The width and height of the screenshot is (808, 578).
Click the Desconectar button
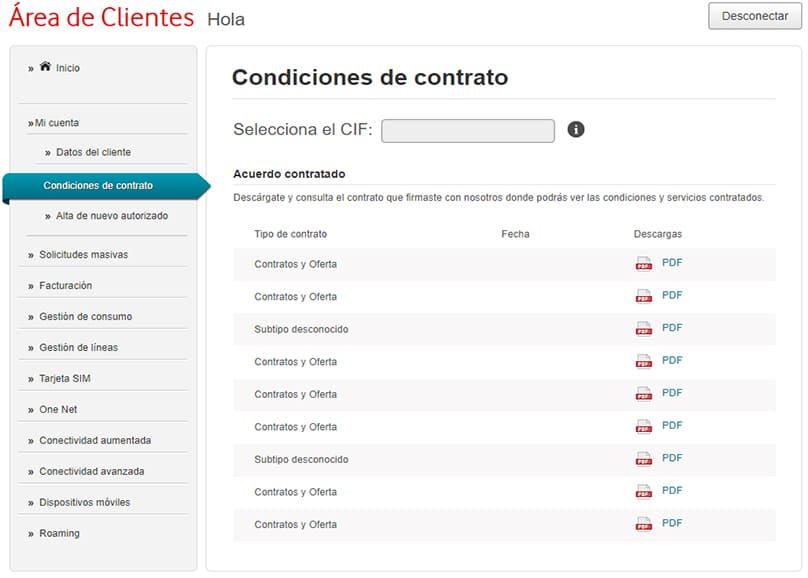(755, 16)
